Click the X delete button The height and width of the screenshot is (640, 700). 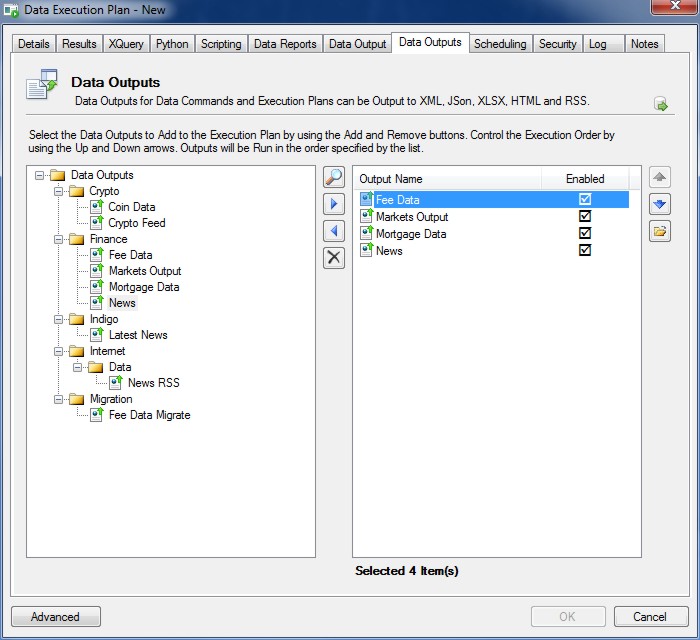(334, 257)
